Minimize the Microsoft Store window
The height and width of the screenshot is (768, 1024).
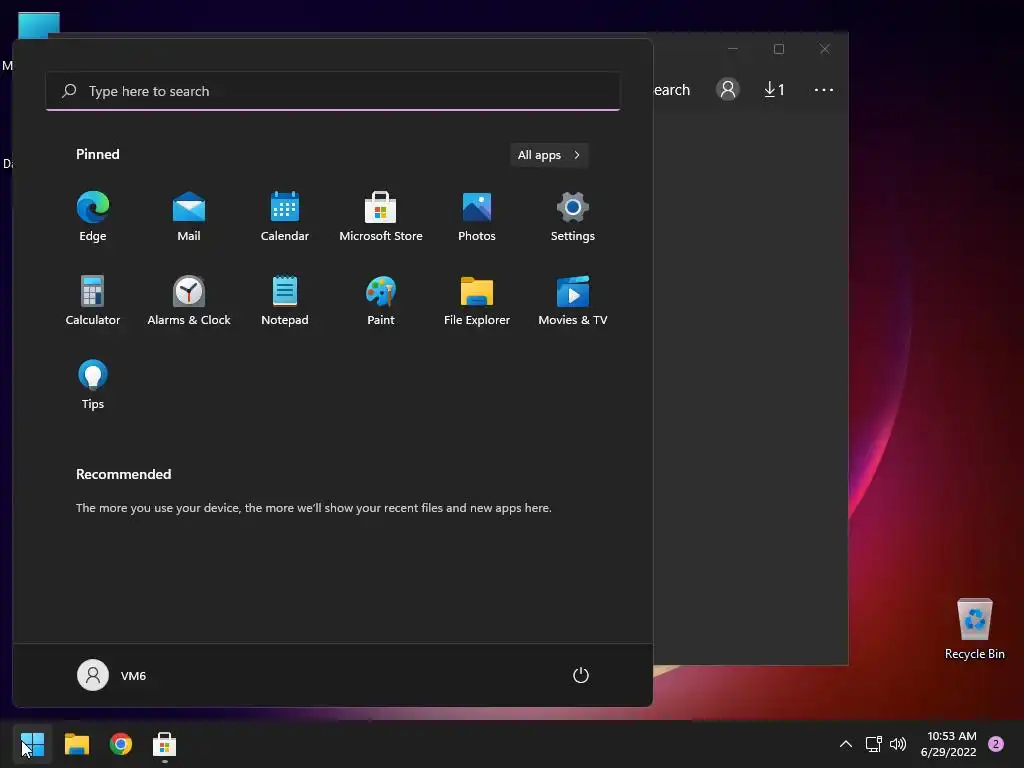[733, 49]
